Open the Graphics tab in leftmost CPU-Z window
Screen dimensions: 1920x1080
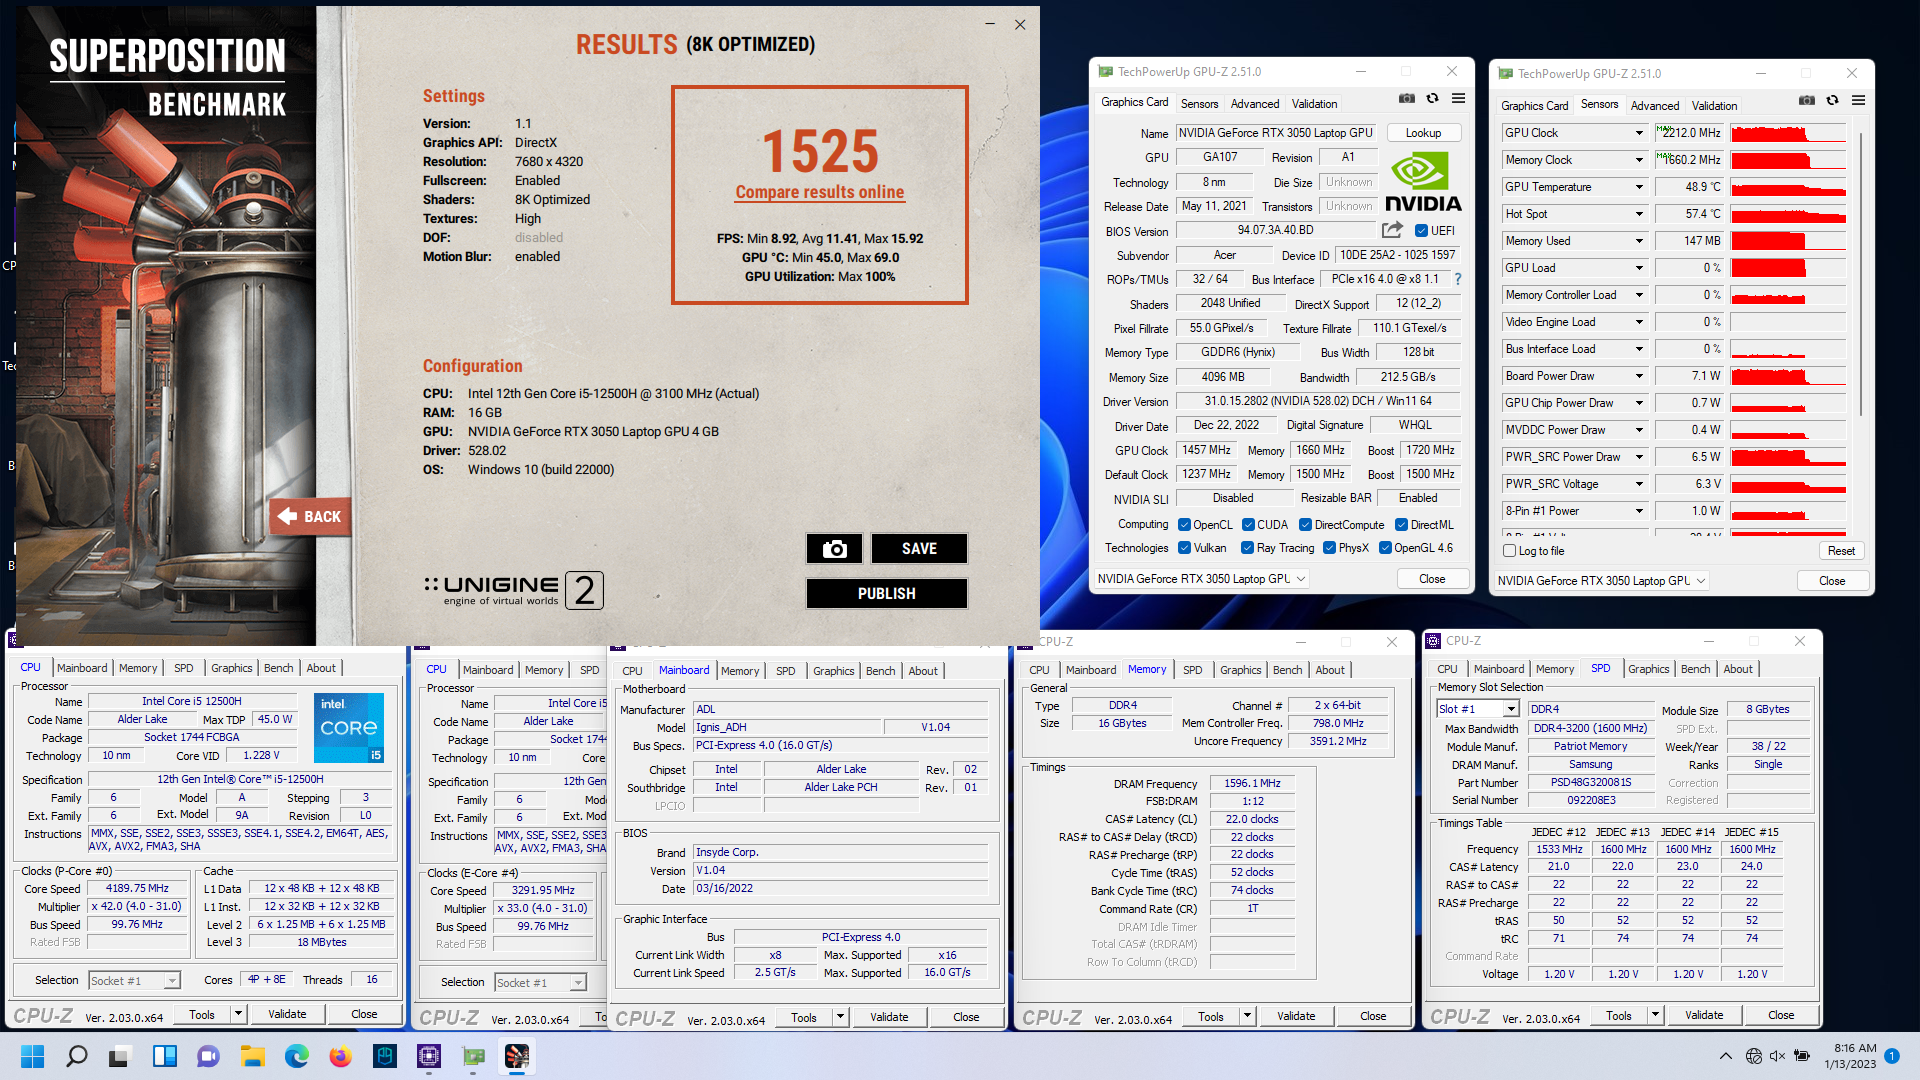coord(231,668)
